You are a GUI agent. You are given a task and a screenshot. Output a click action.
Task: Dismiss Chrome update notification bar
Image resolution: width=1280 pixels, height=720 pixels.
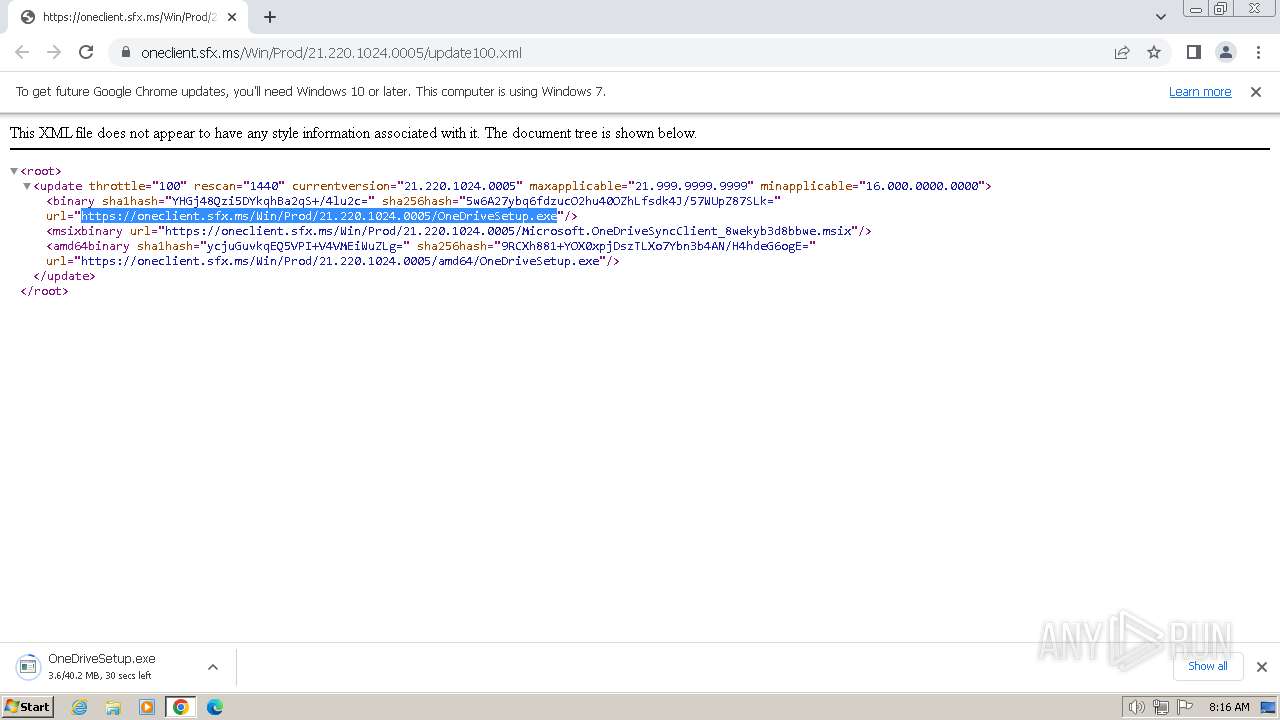coord(1256,91)
